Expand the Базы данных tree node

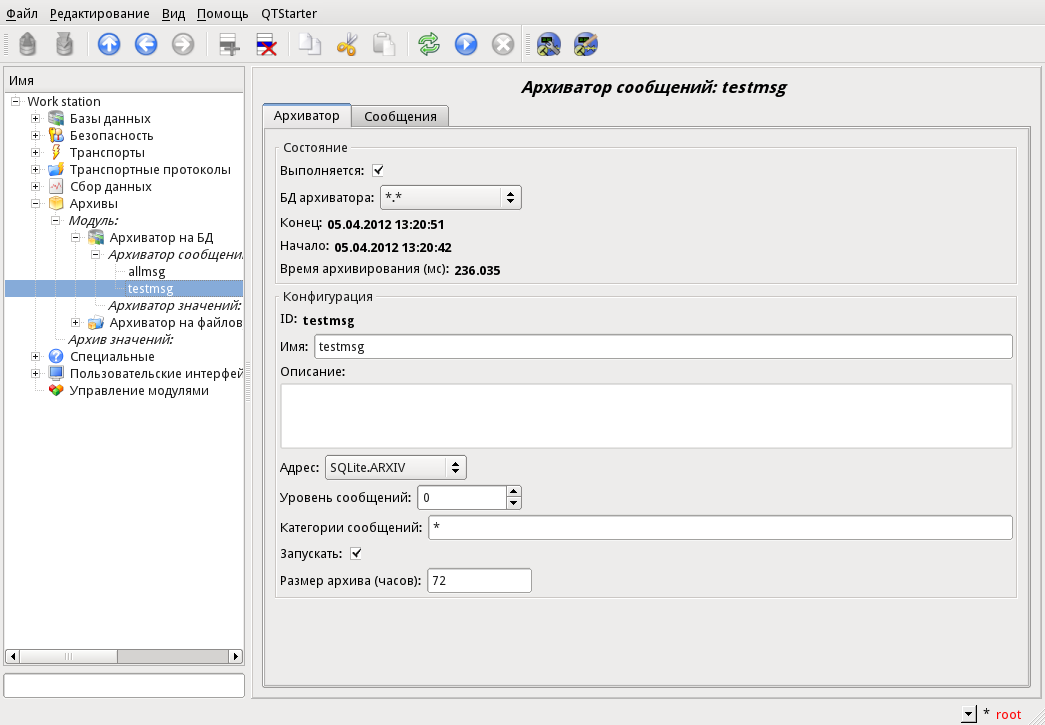point(35,119)
